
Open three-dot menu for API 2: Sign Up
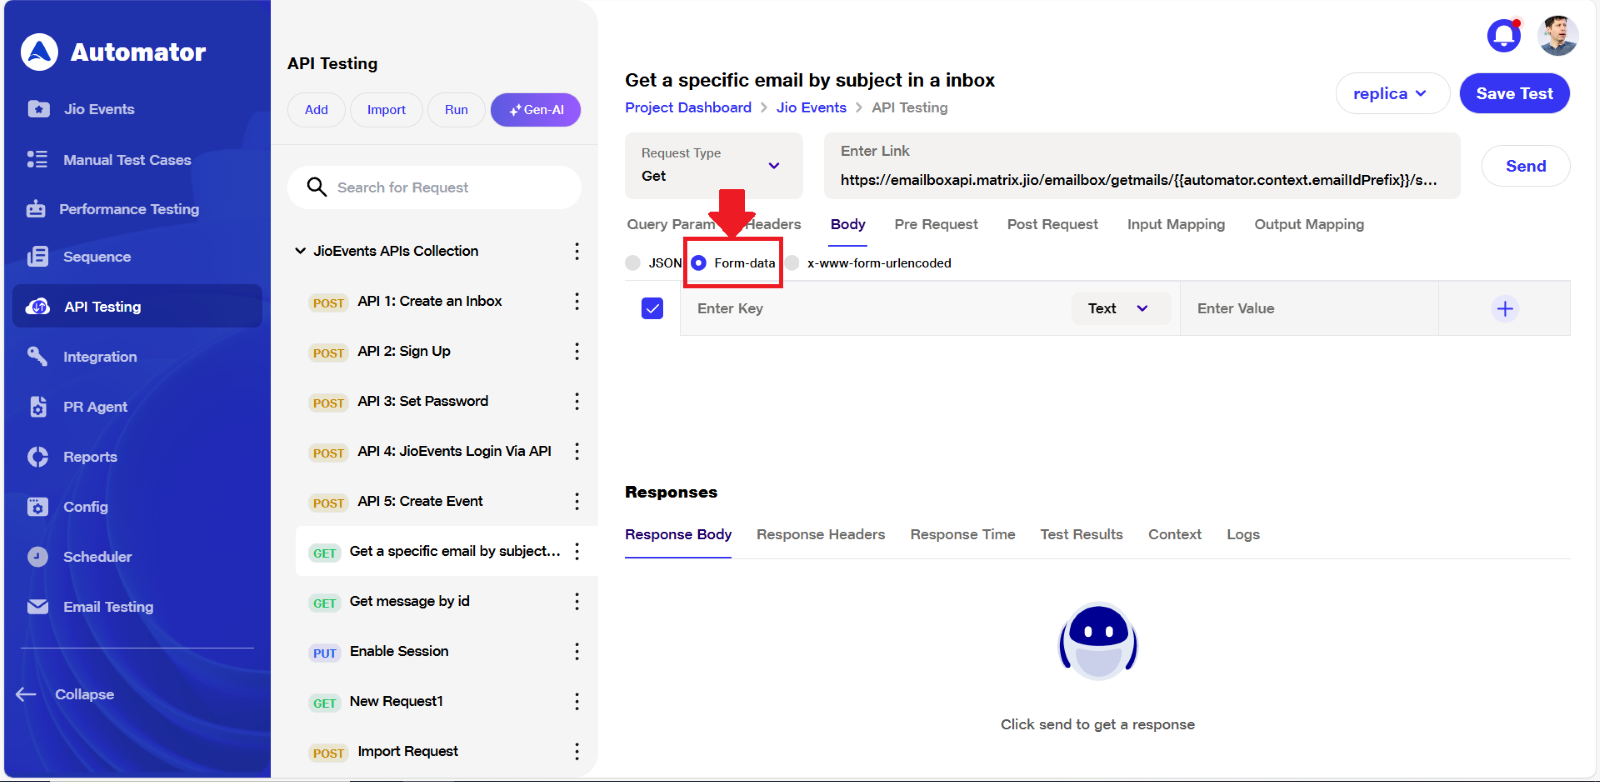pyautogui.click(x=577, y=352)
